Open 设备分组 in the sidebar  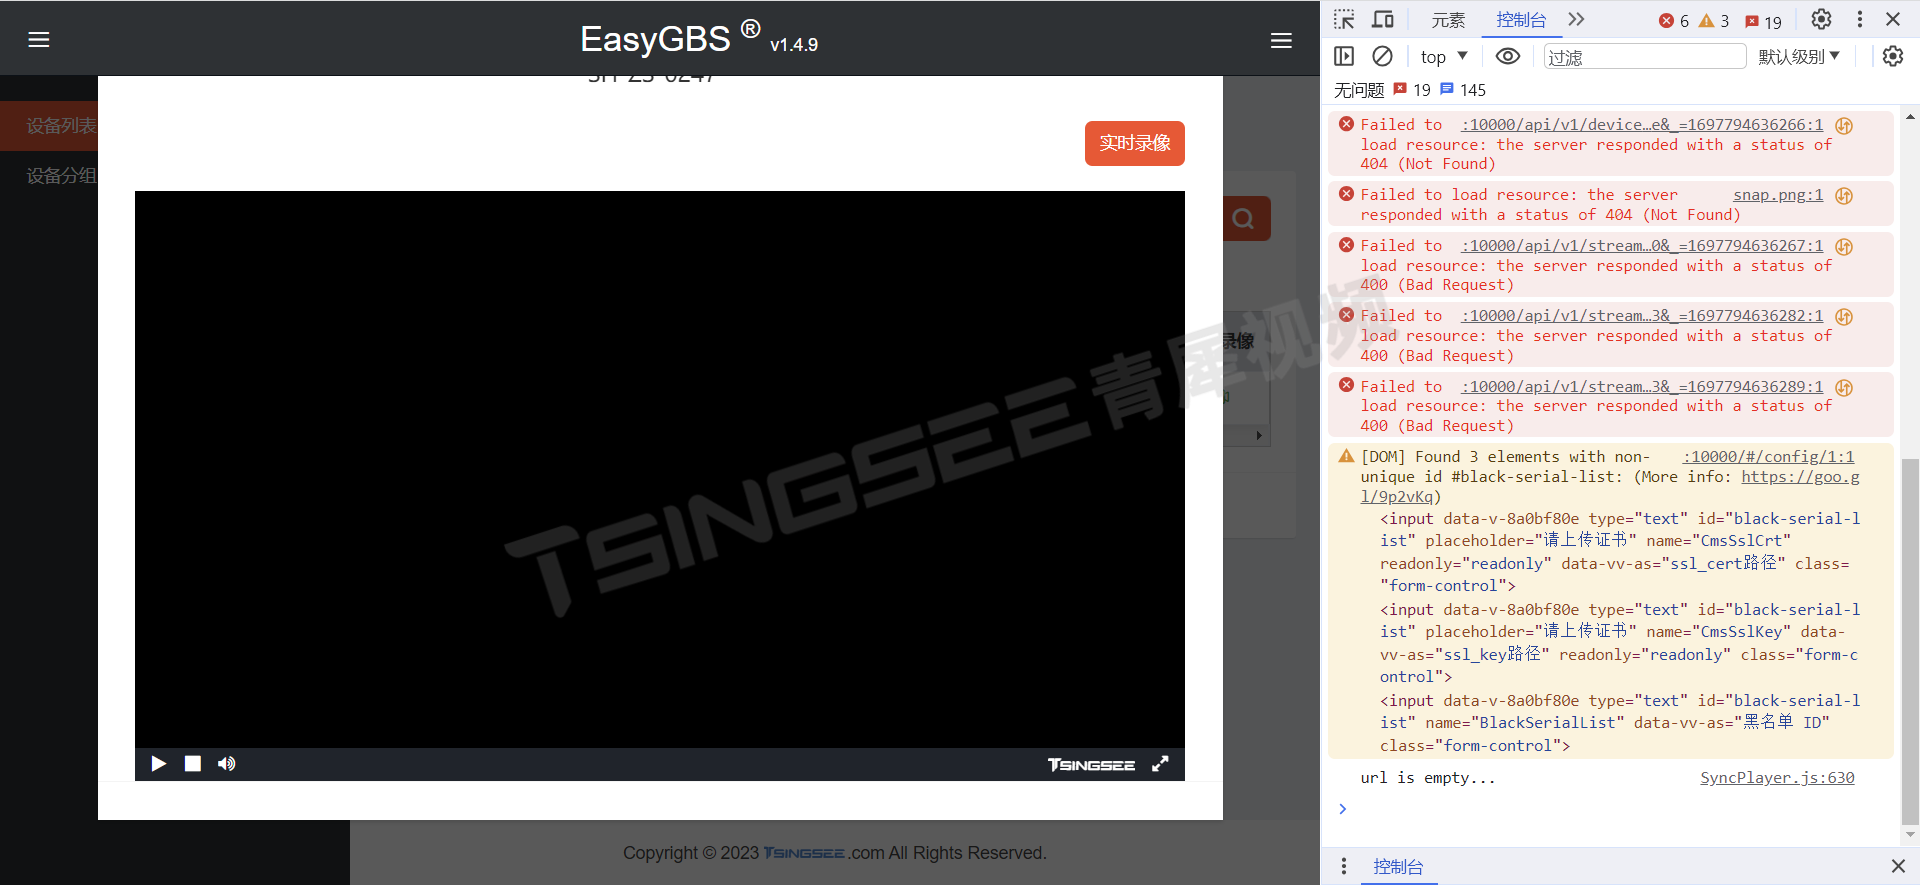[x=49, y=176]
